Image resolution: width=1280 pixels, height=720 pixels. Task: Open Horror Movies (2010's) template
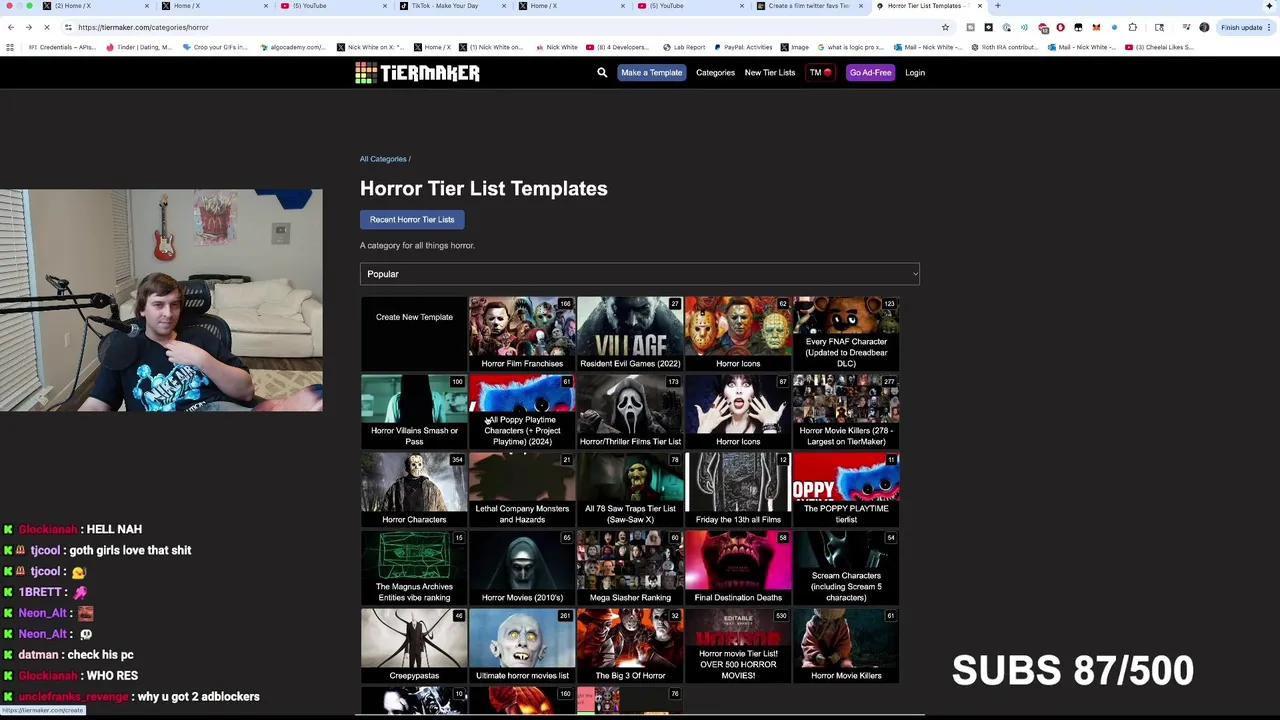click(522, 567)
